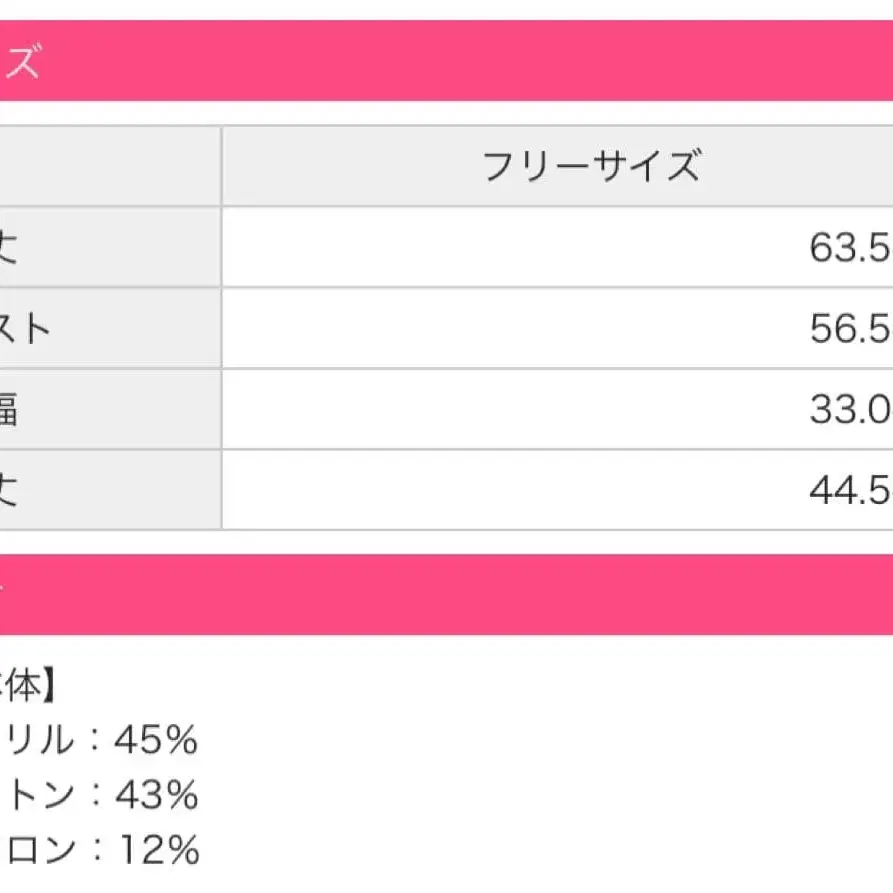This screenshot has height=893, width=893.
Task: Click the empty gray cell left of フリーサイズ
Action: click(108, 166)
